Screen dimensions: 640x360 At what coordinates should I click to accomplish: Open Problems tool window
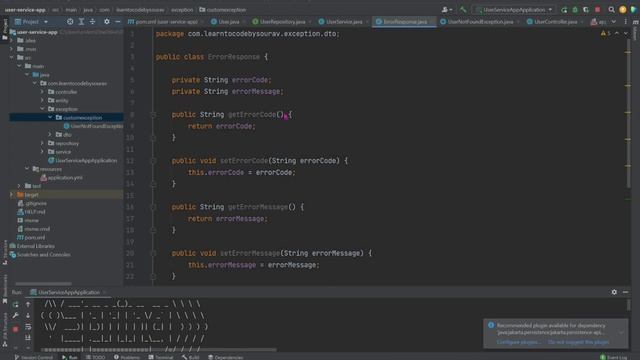pos(127,357)
